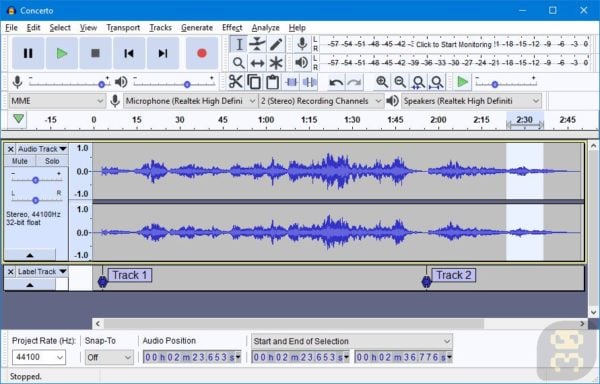This screenshot has width=600, height=384.
Task: Start playback with the green Play button
Action: click(x=62, y=53)
